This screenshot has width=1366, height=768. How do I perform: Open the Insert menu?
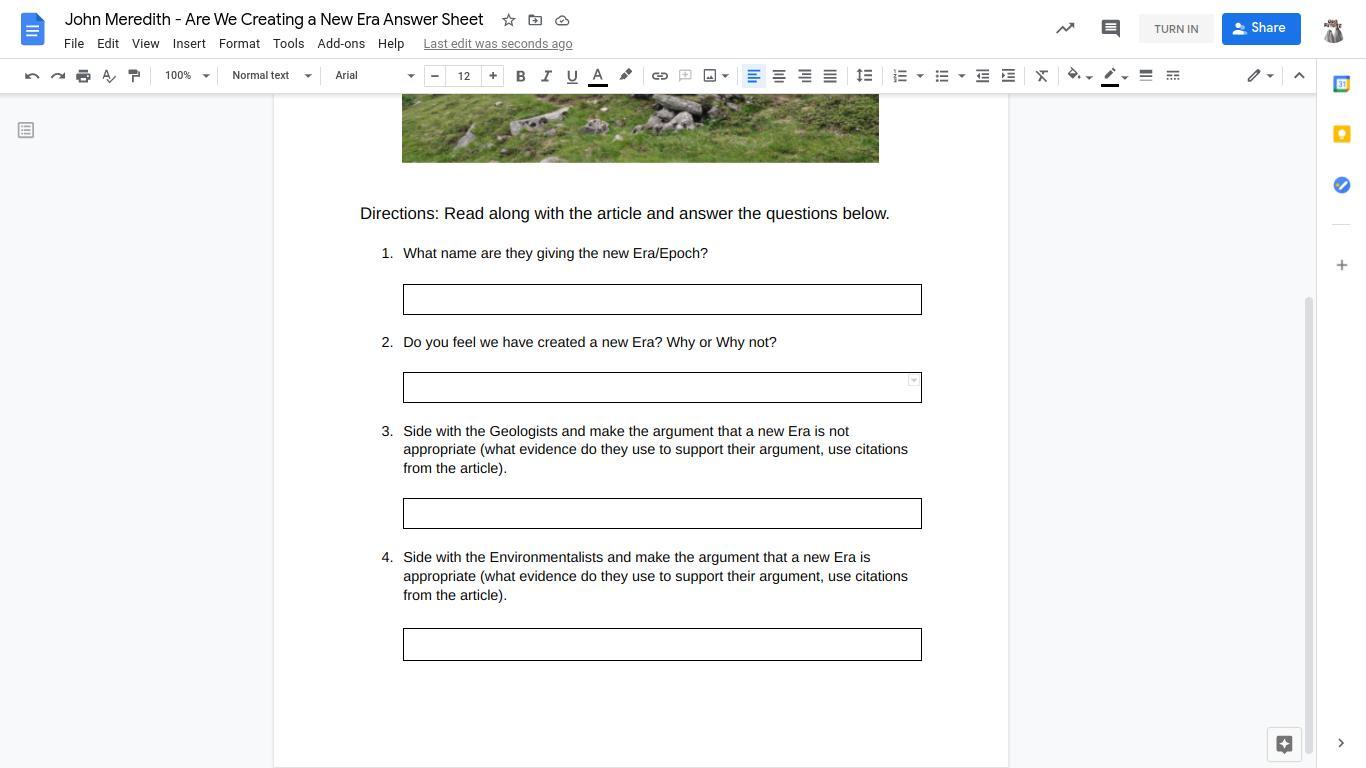click(x=189, y=44)
